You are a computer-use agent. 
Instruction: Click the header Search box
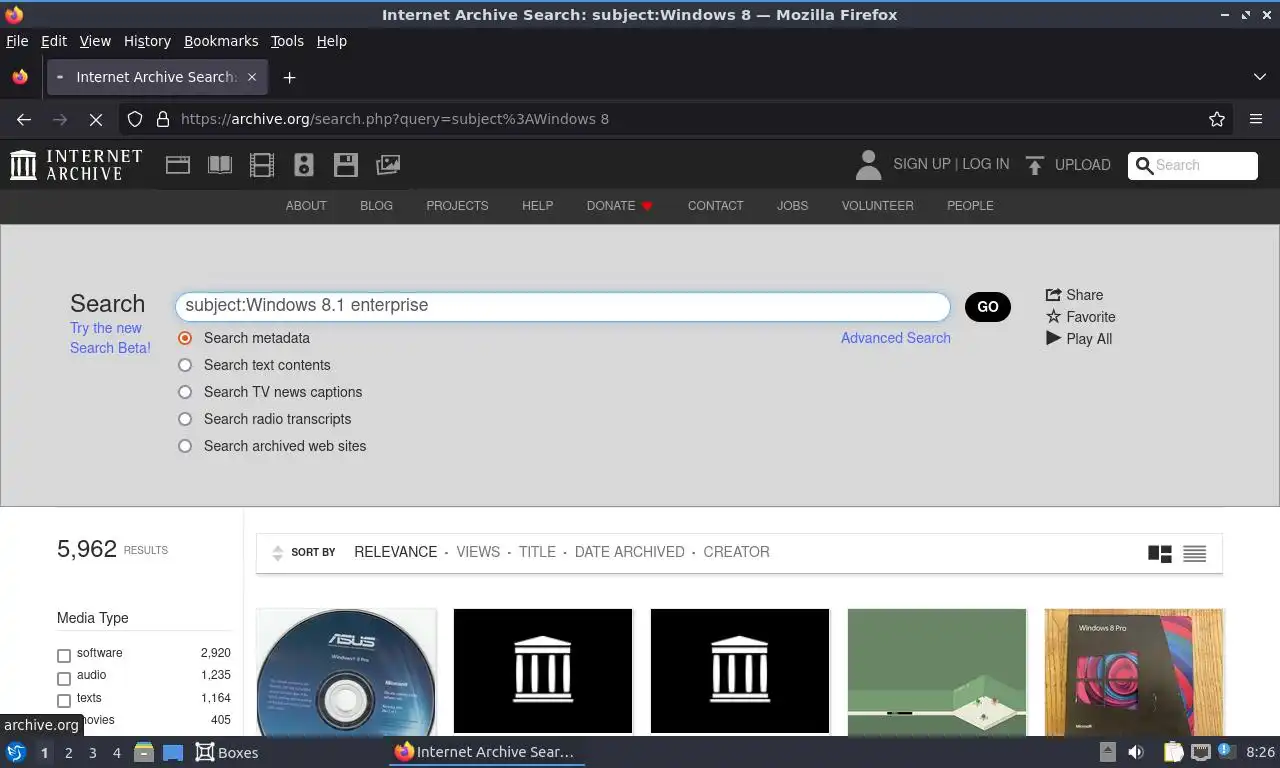point(1193,166)
